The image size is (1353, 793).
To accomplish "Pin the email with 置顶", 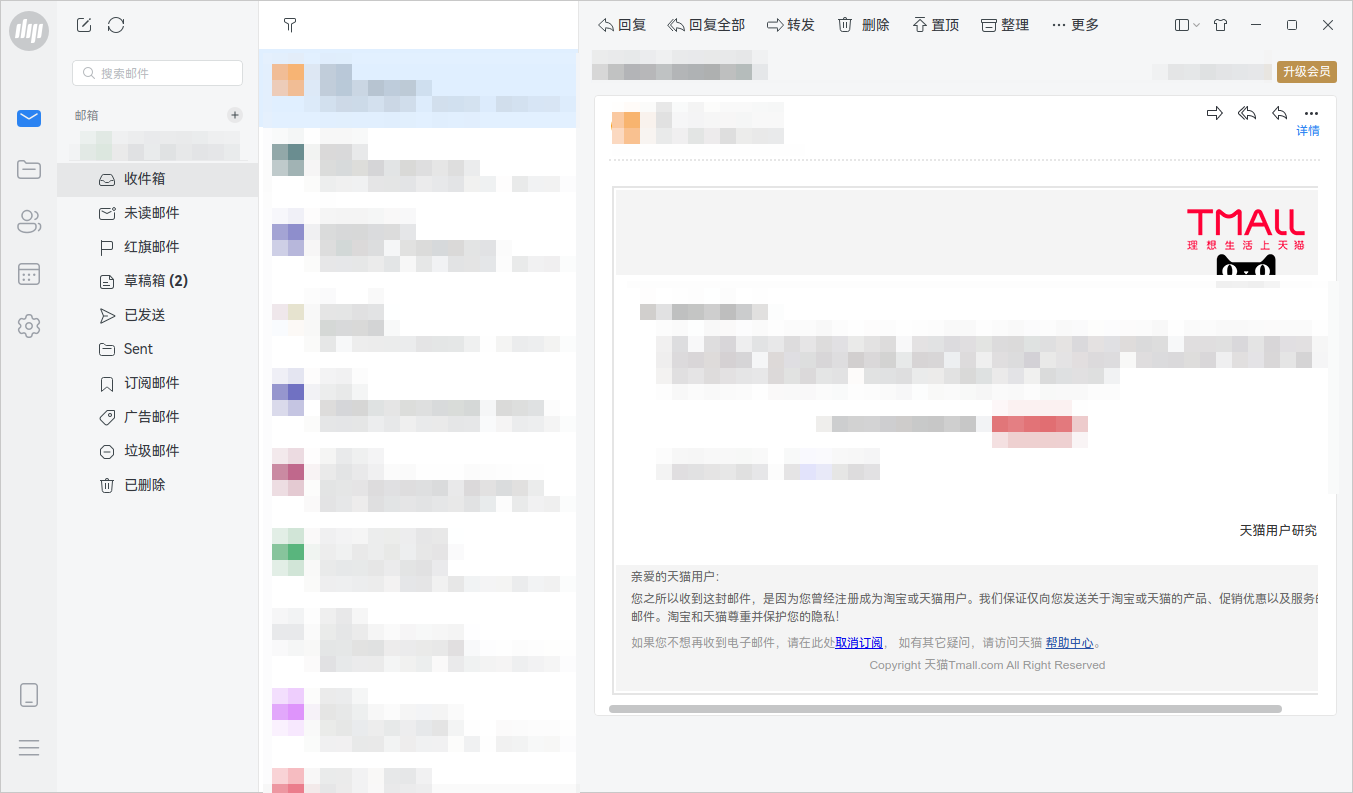I will [x=935, y=25].
